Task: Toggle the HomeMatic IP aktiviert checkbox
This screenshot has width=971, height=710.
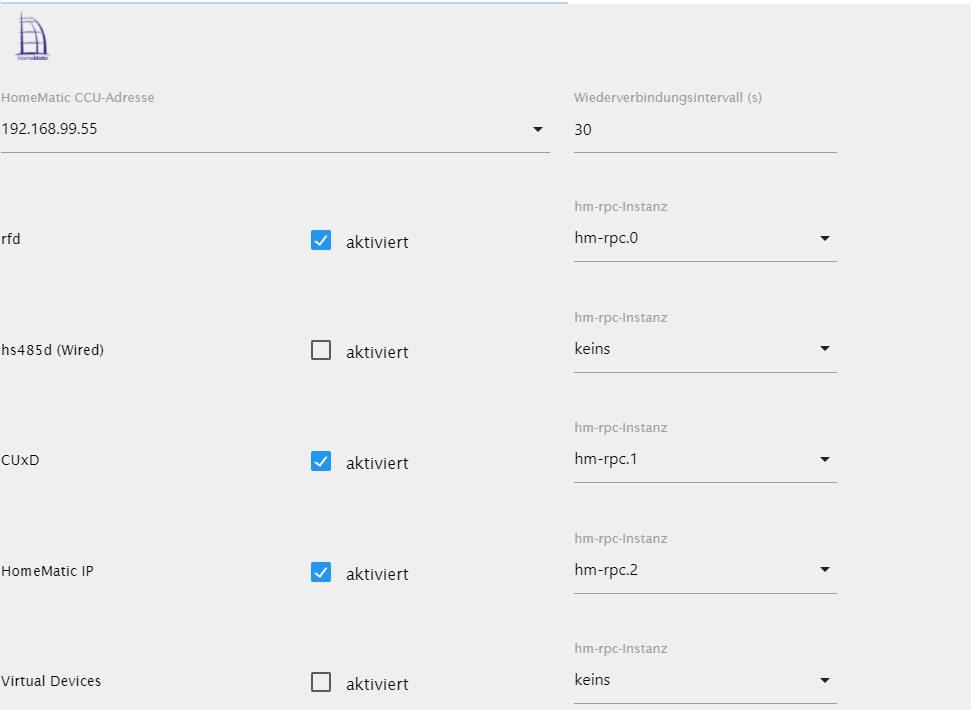Action: click(321, 572)
